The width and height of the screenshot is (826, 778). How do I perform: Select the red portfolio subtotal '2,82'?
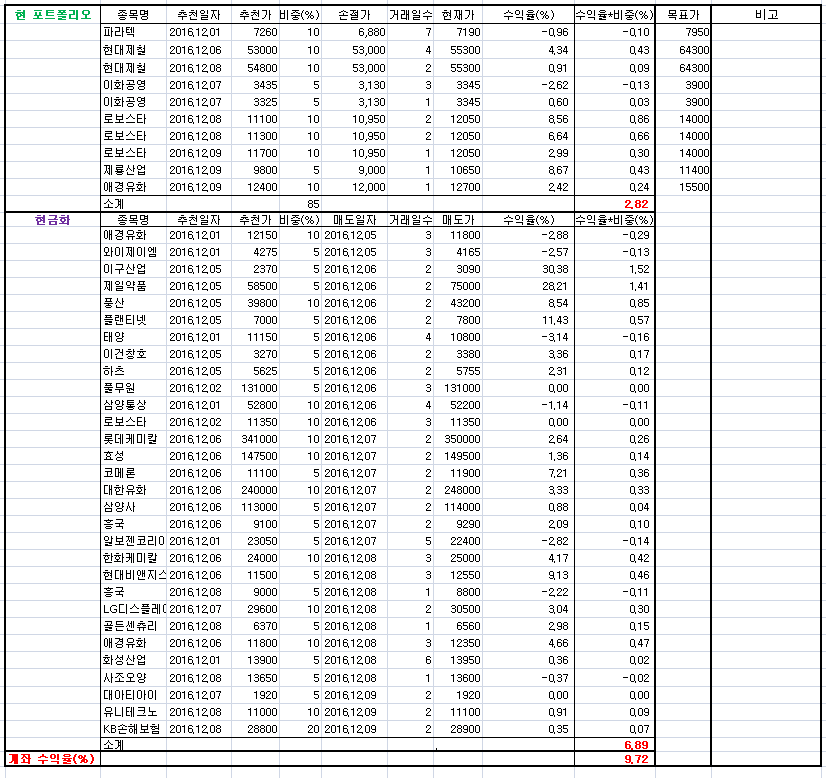[636, 204]
